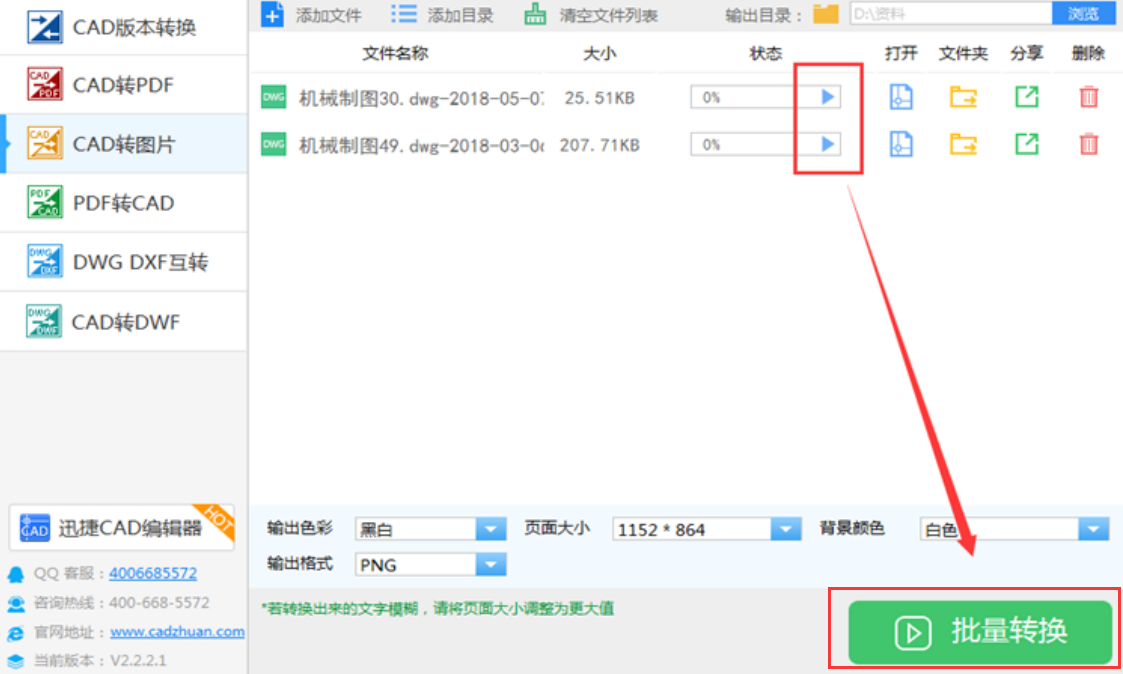The image size is (1123, 674).
Task: Click QQ客服 bell icon
Action: (x=16, y=574)
